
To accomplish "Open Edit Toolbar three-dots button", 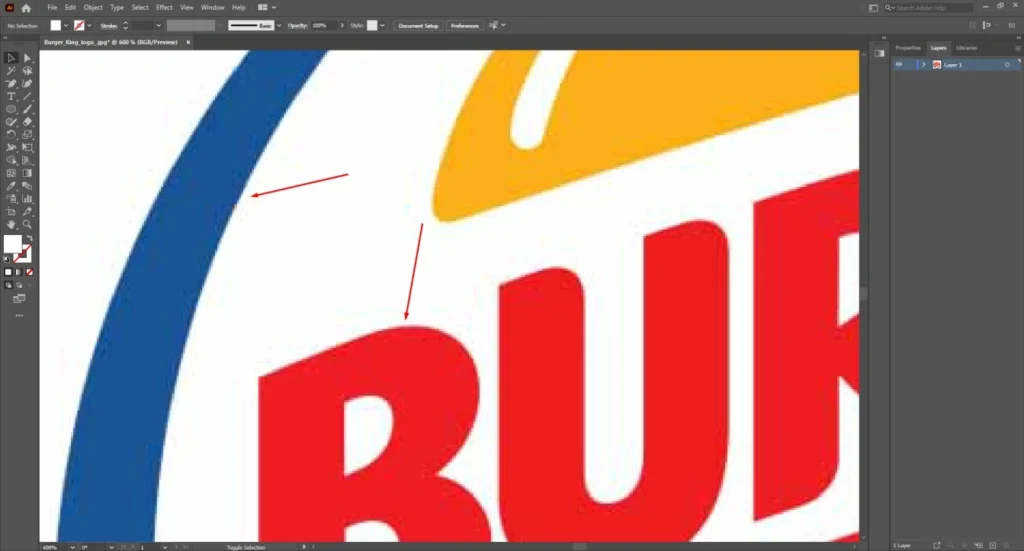I will coord(19,315).
